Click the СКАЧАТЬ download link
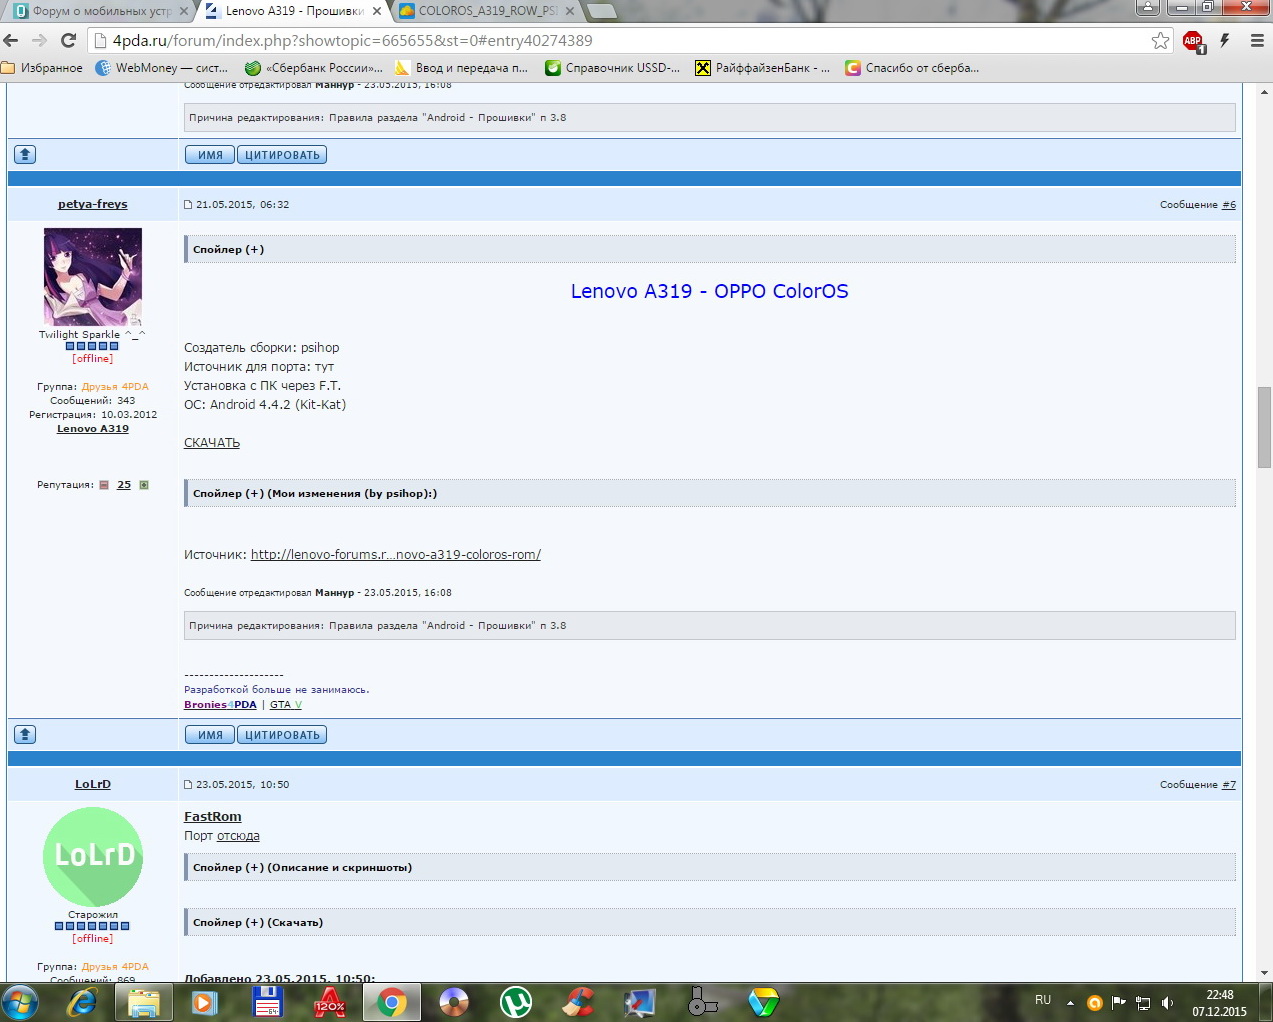1273x1022 pixels. pyautogui.click(x=212, y=443)
